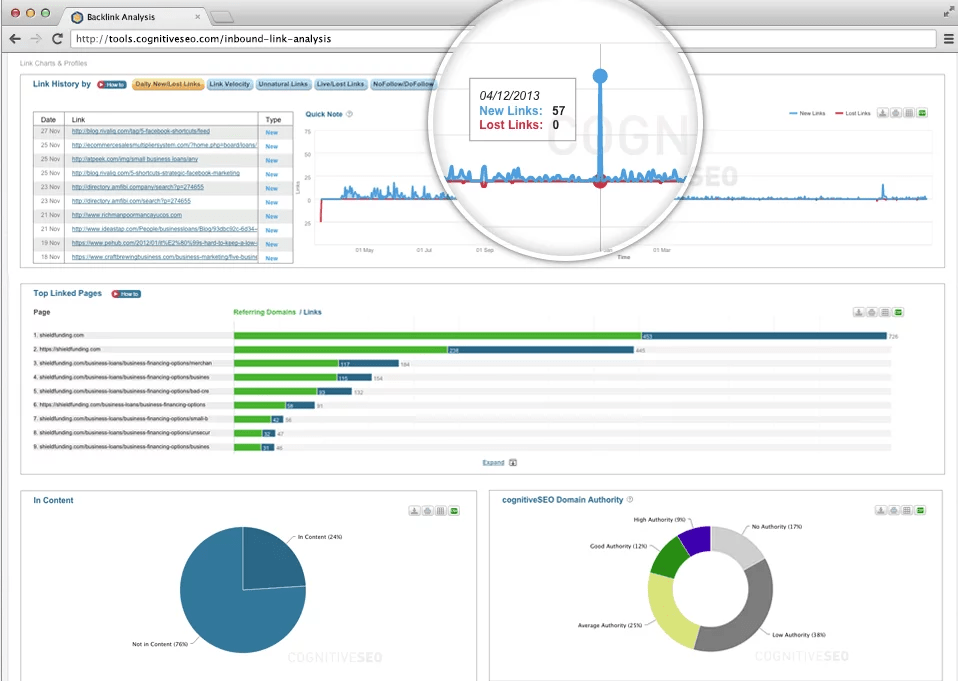Toggle the Lost Links legend series
Viewport: 958px width, 681px height.
tap(853, 113)
